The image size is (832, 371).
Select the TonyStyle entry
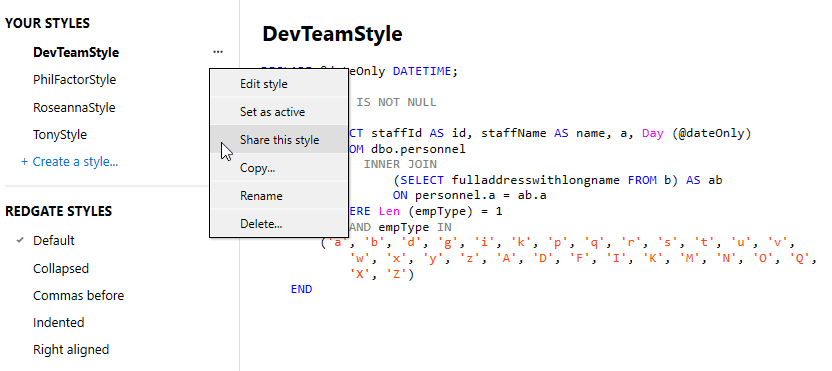click(x=60, y=135)
